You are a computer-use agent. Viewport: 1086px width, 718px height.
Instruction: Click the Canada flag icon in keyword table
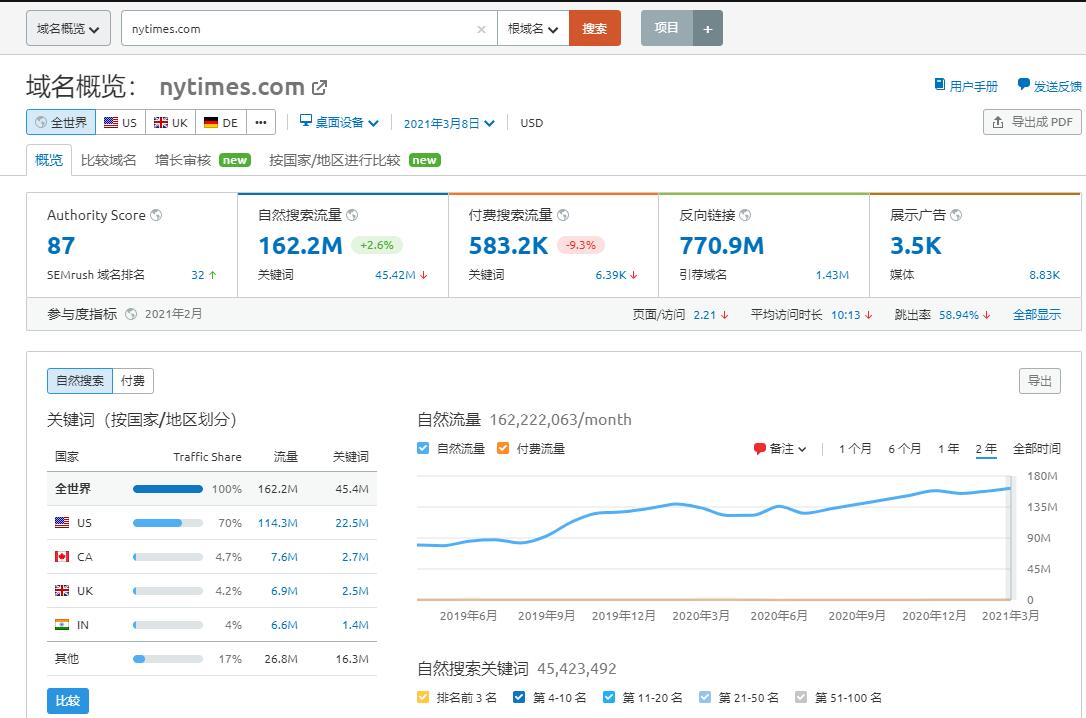point(62,557)
